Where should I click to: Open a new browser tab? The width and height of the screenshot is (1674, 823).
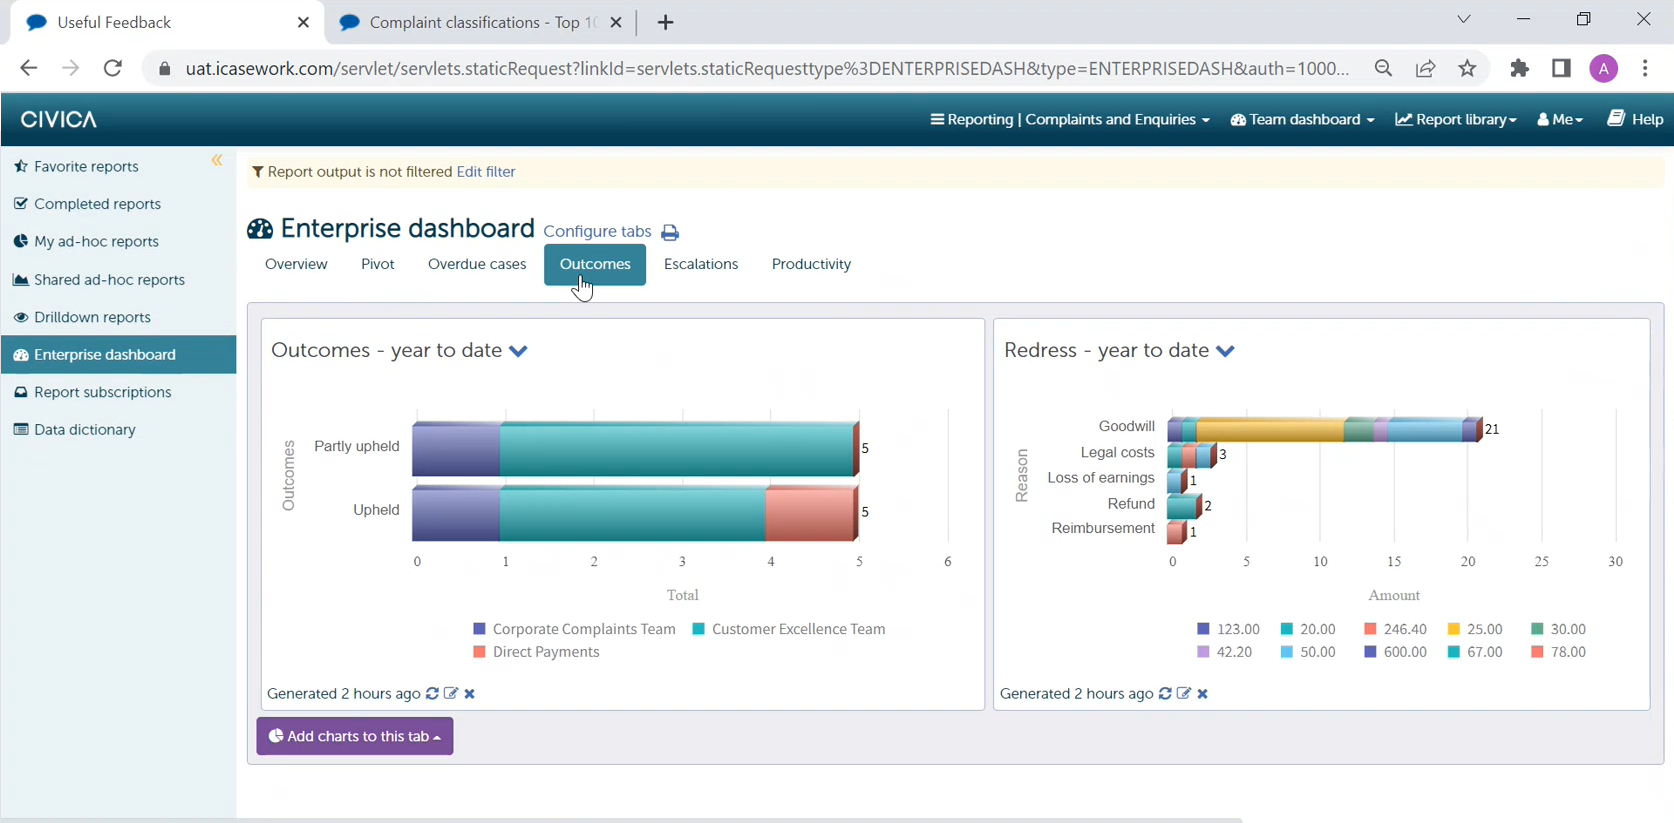[x=666, y=22]
